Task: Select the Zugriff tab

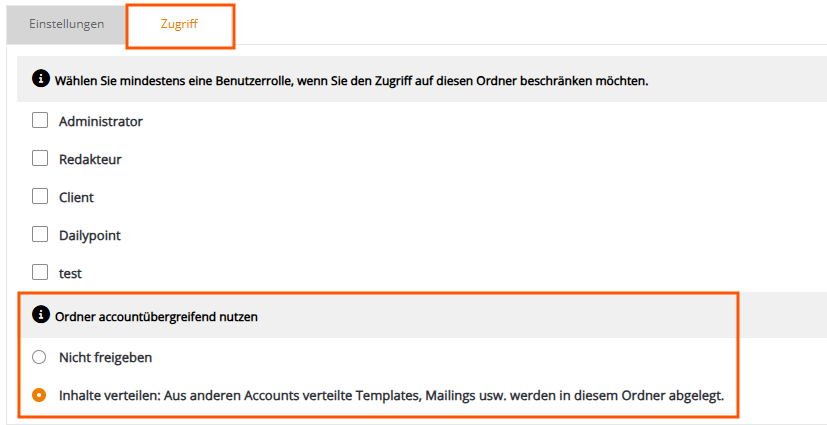Action: [180, 24]
